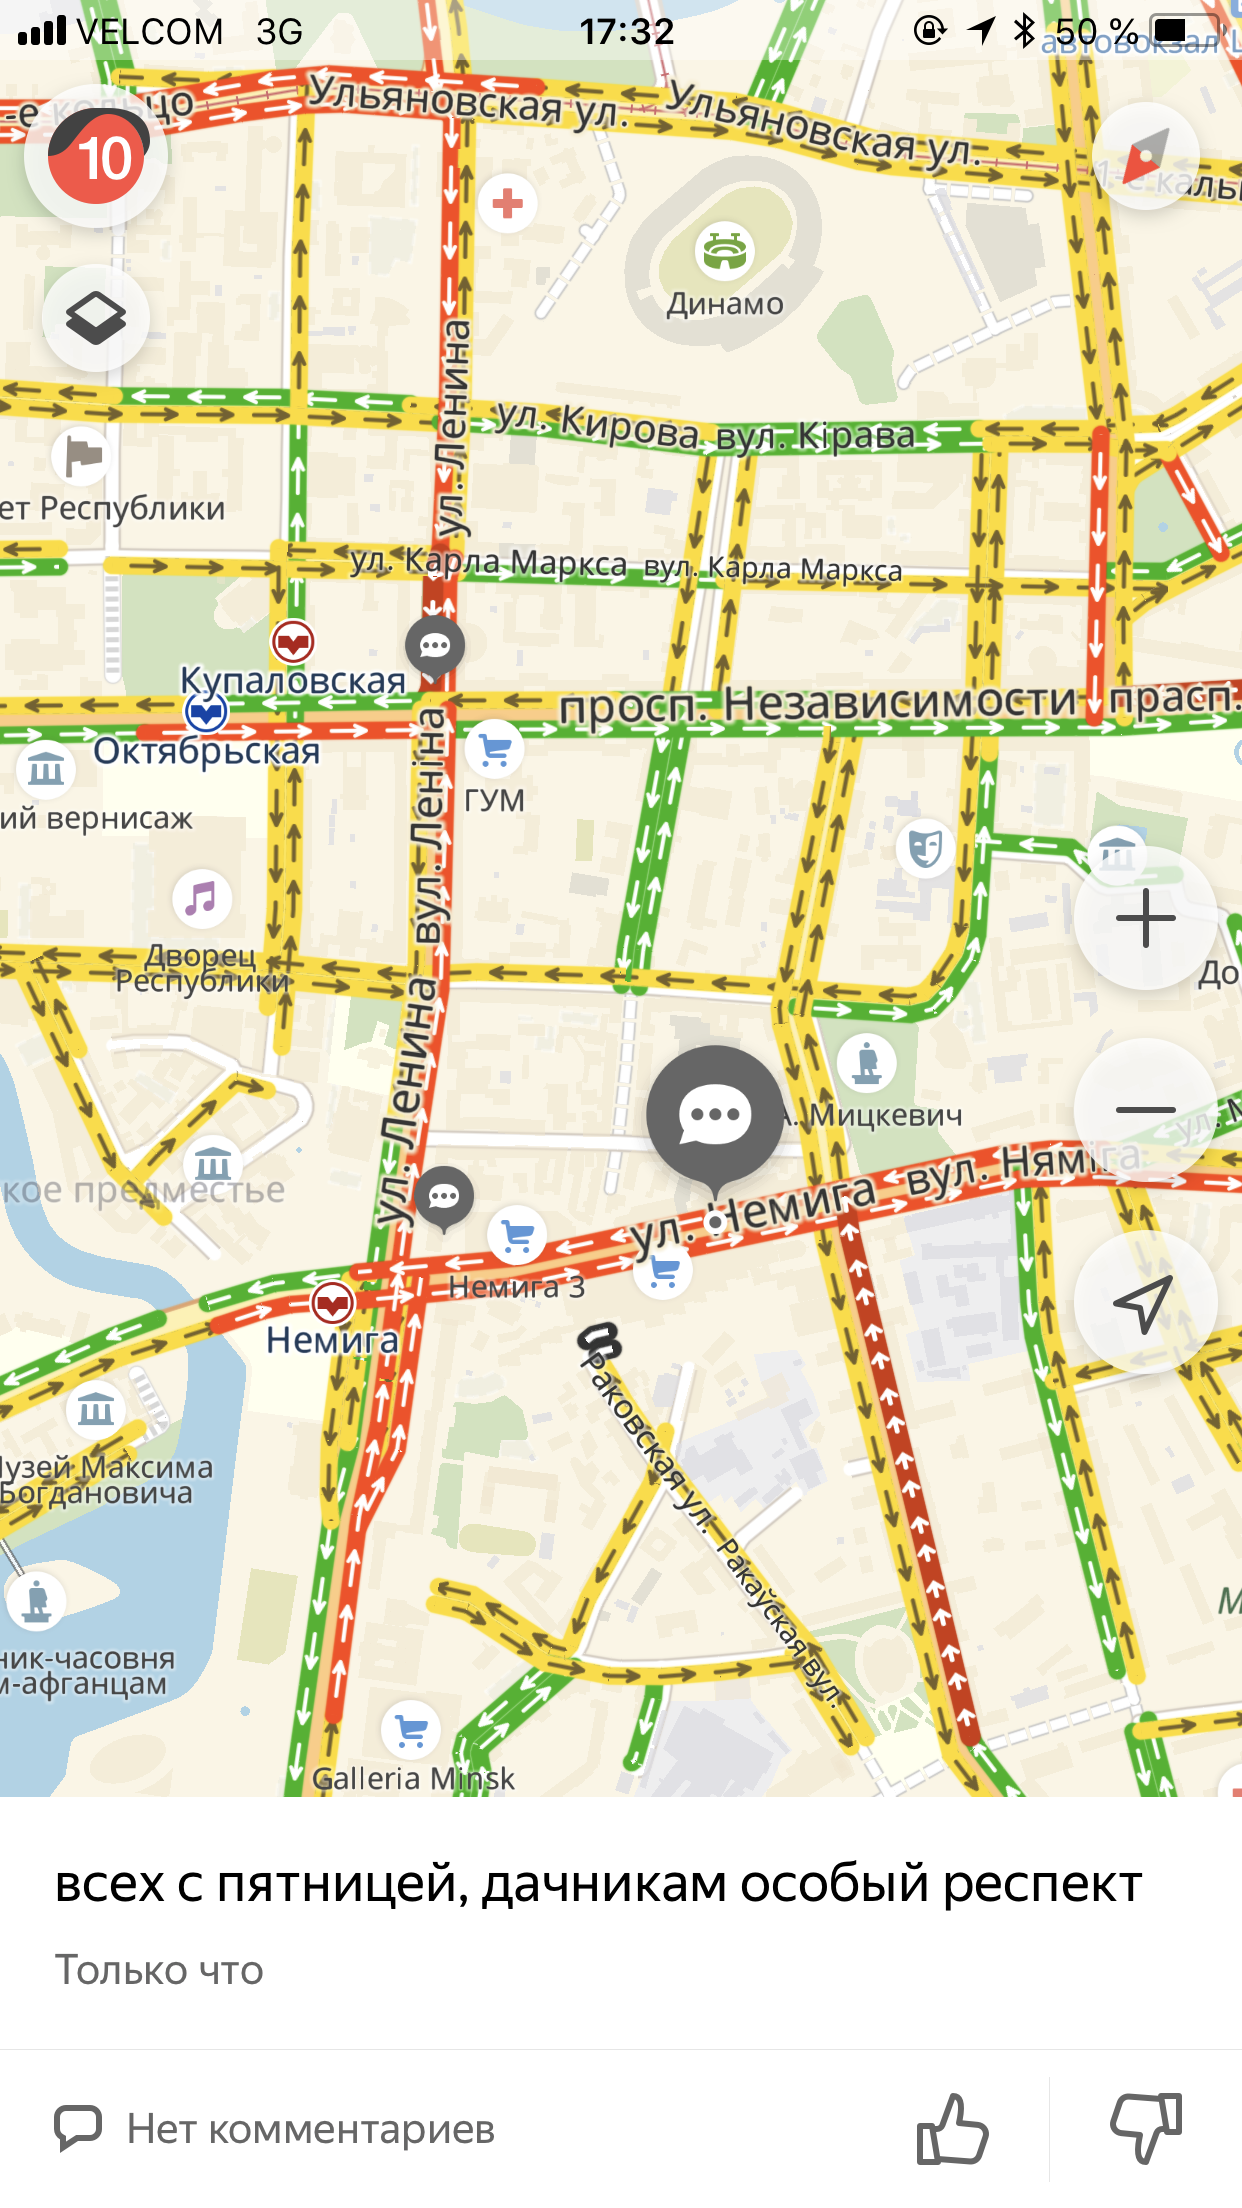Open the map layers button

(96, 318)
